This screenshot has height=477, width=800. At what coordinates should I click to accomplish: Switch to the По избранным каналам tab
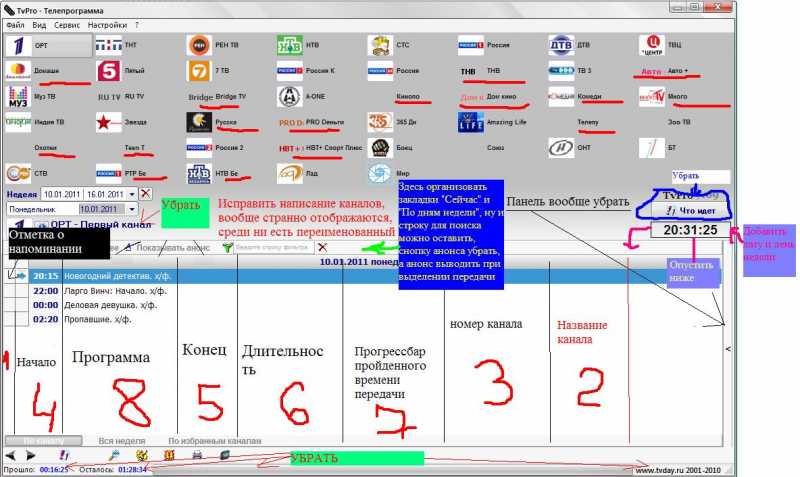click(215, 441)
